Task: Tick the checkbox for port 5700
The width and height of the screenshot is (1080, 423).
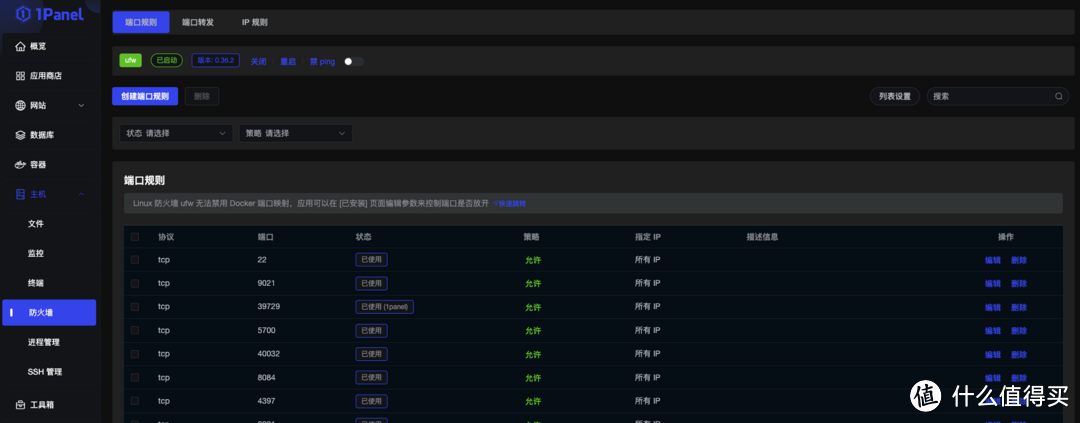Action: (135, 330)
